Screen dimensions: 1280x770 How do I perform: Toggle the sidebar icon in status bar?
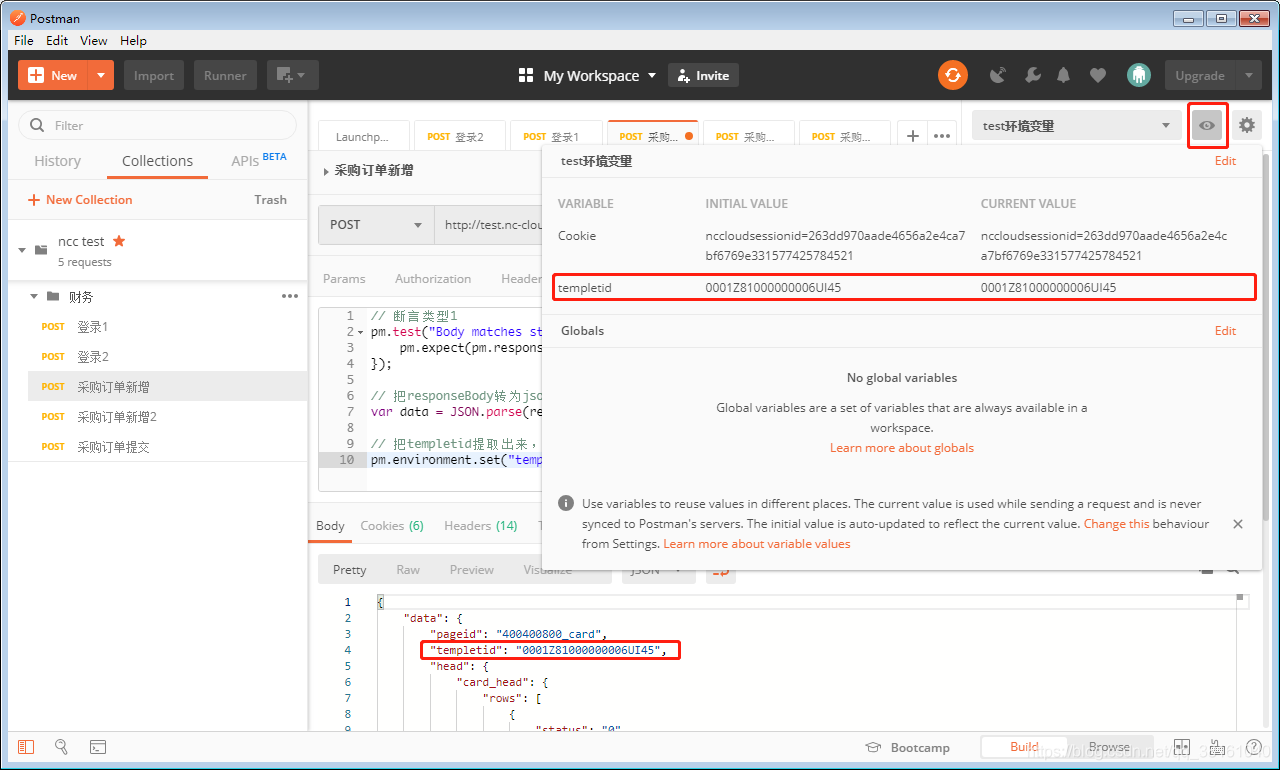[26, 747]
